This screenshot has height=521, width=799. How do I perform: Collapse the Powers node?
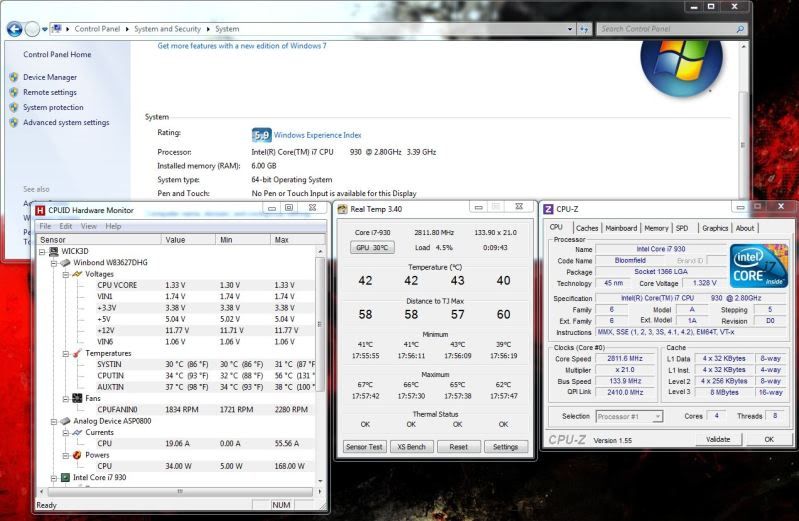coord(66,455)
